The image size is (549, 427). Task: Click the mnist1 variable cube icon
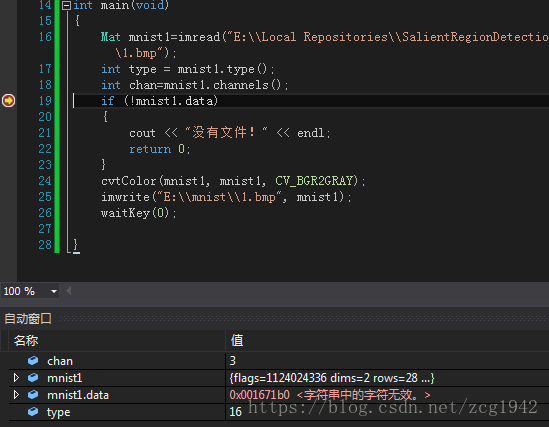[33, 378]
